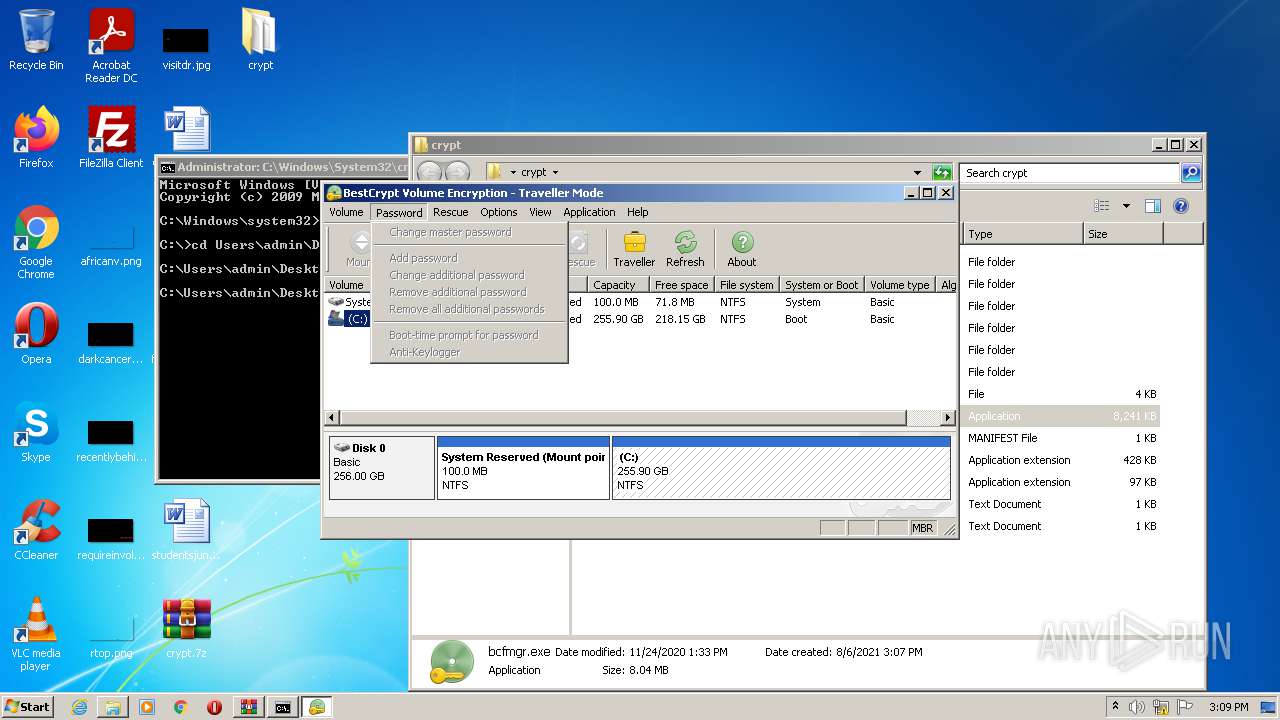The image size is (1280, 720).
Task: Select the Disk 0 Basic panel
Action: point(381,467)
